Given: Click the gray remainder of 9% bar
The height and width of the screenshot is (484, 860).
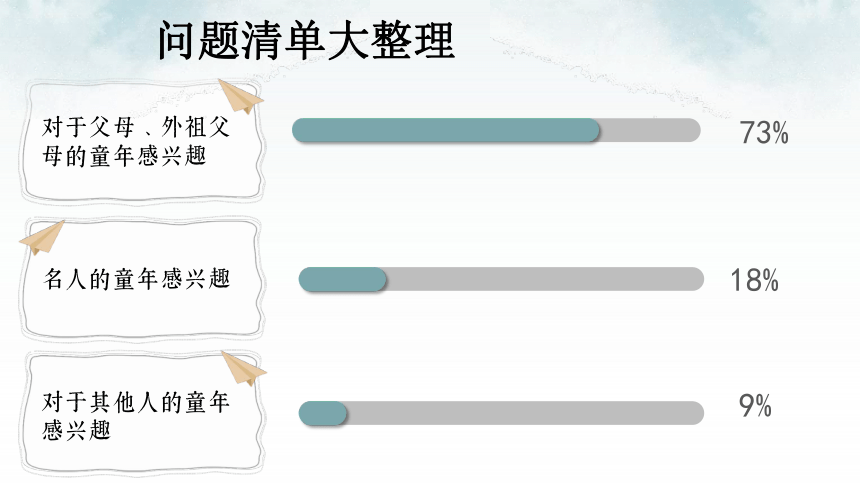Looking at the screenshot, I should point(525,413).
